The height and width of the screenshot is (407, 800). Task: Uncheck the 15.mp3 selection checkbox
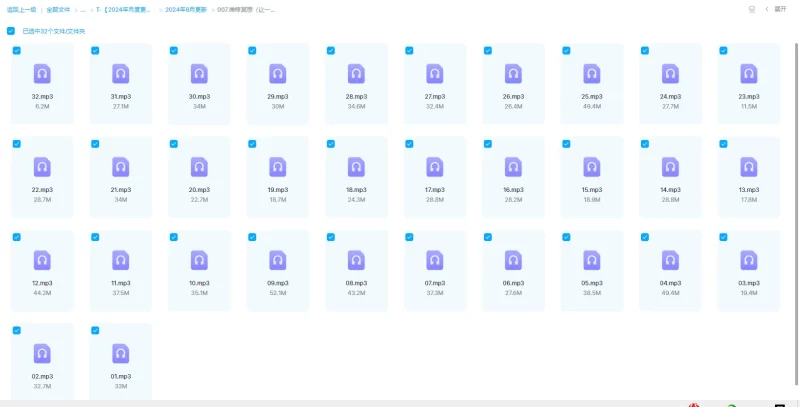pos(565,143)
